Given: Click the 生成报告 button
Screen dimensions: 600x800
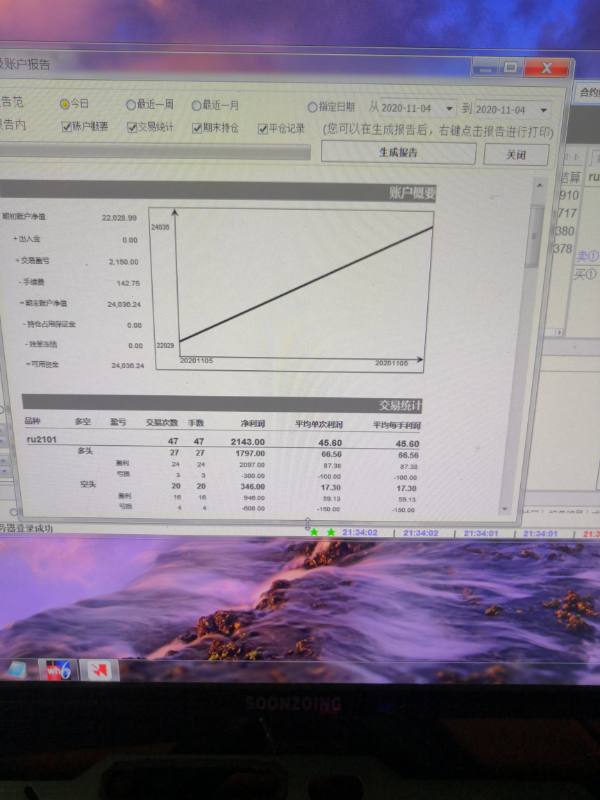Looking at the screenshot, I should pyautogui.click(x=398, y=152).
